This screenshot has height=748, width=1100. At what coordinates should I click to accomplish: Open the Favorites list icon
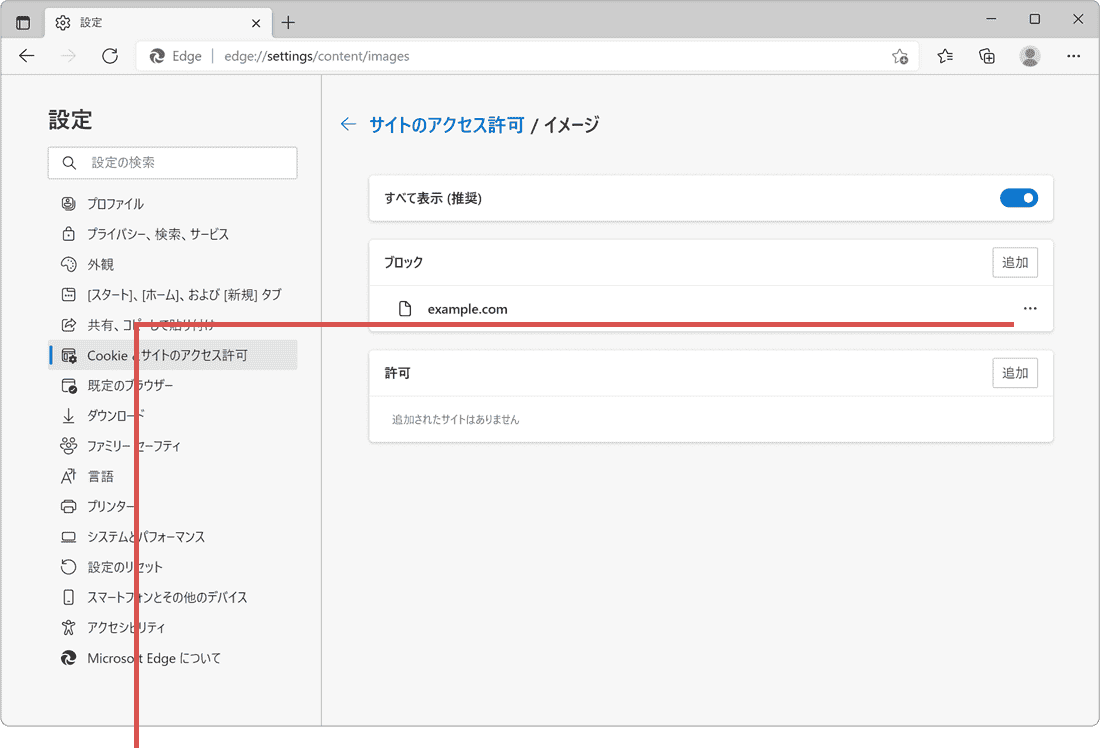click(945, 56)
